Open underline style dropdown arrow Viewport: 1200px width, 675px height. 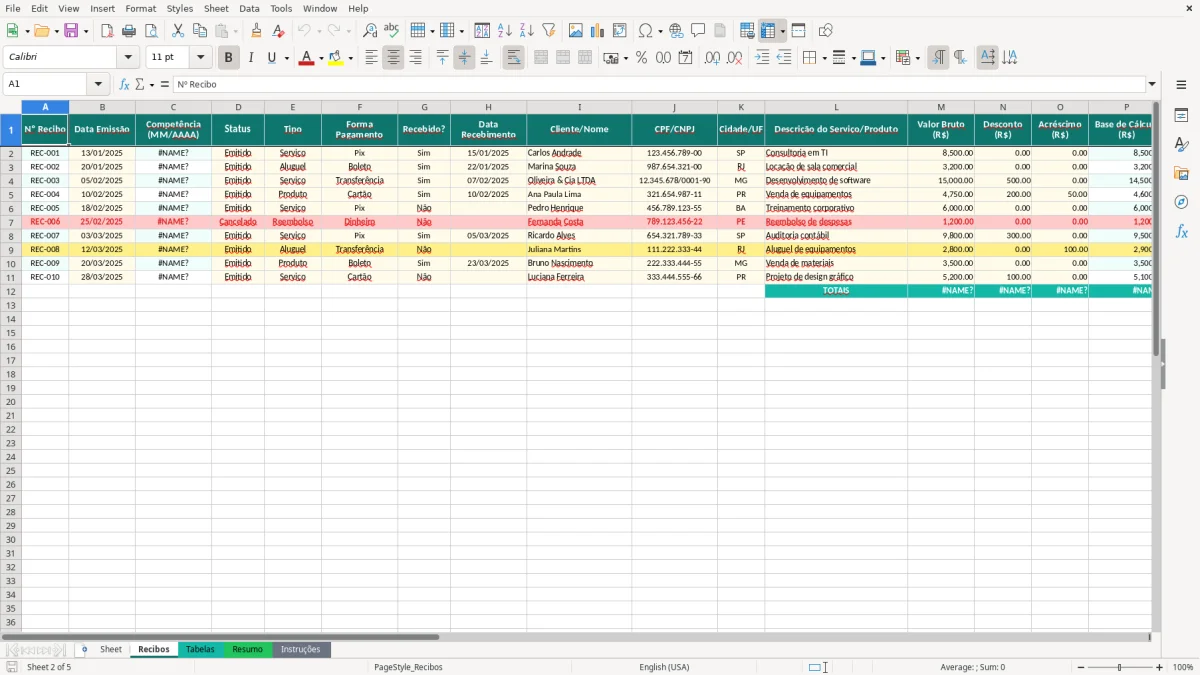(286, 58)
